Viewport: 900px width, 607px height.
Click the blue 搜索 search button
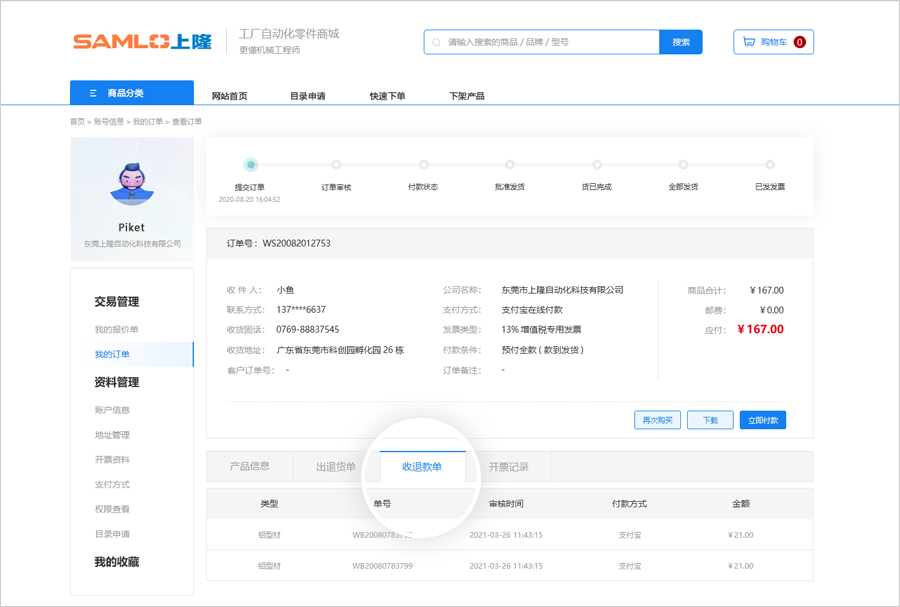[681, 42]
